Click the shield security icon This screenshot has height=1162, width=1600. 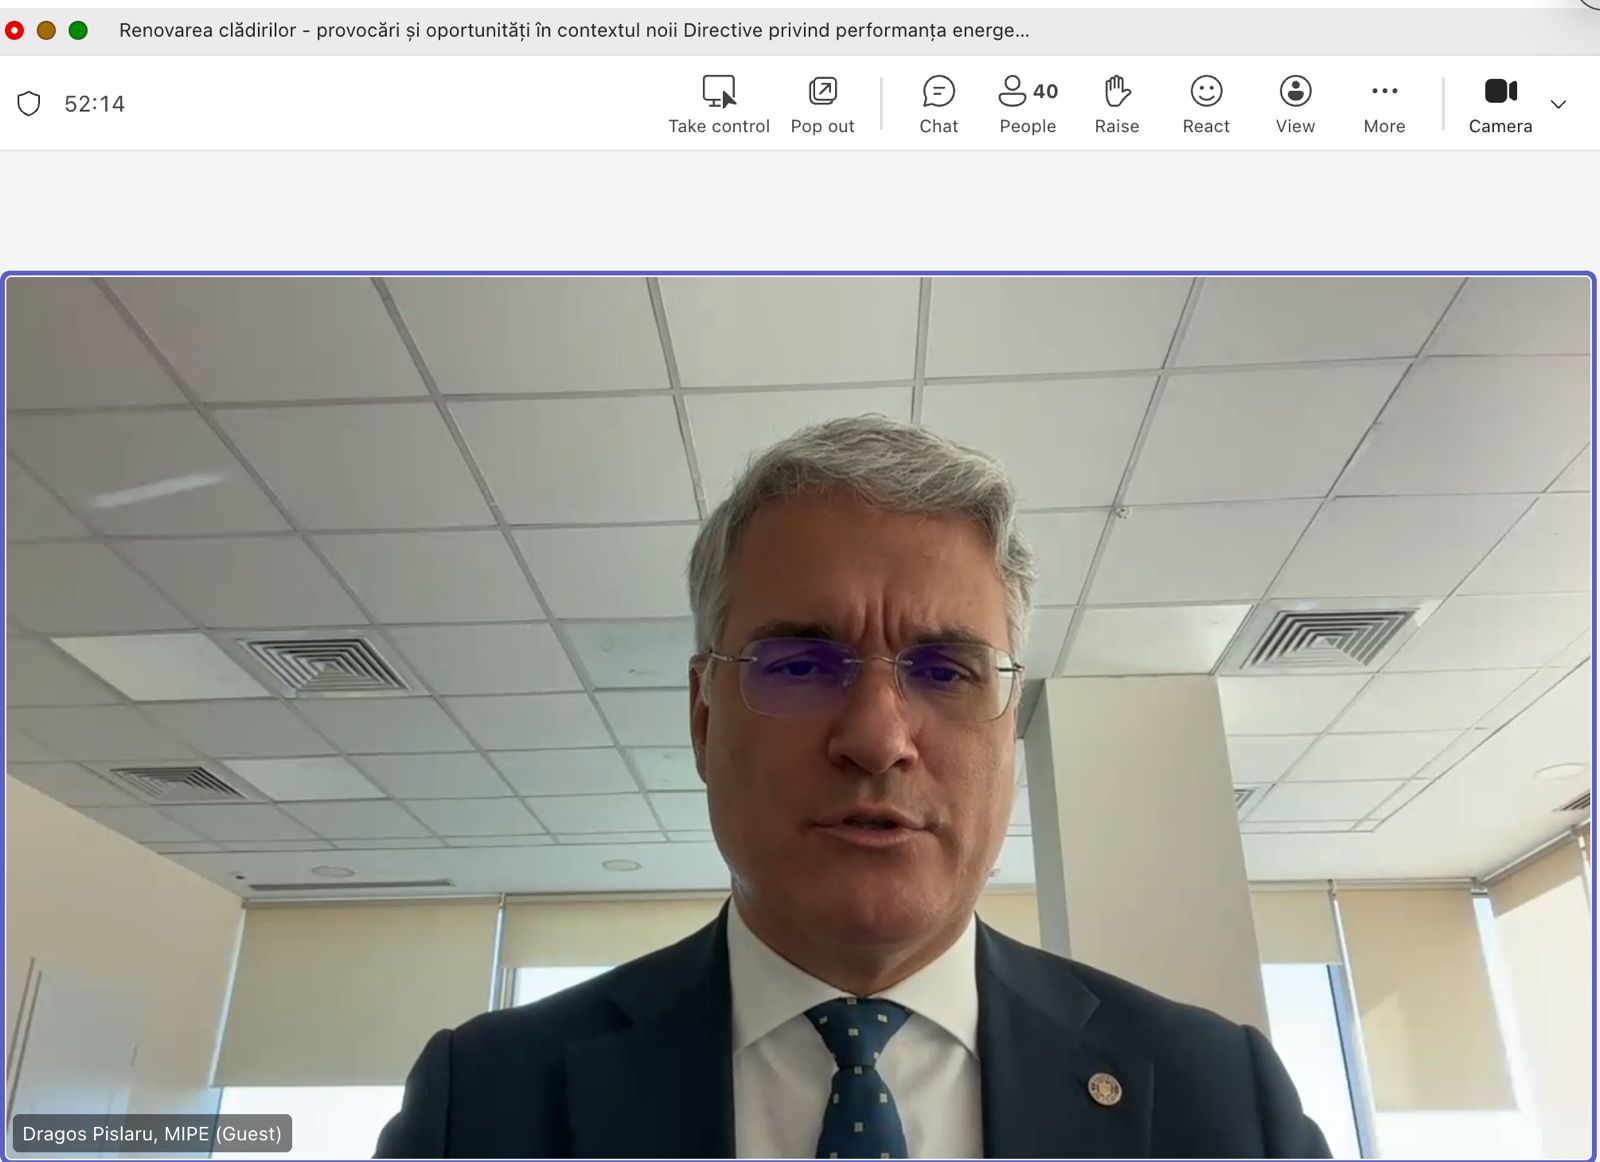pyautogui.click(x=29, y=104)
